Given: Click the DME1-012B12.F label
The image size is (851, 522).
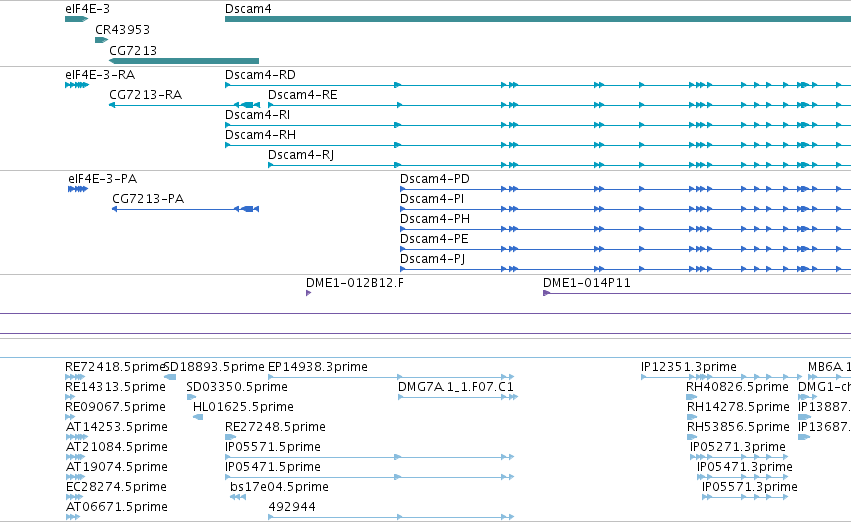Looking at the screenshot, I should click(355, 283).
